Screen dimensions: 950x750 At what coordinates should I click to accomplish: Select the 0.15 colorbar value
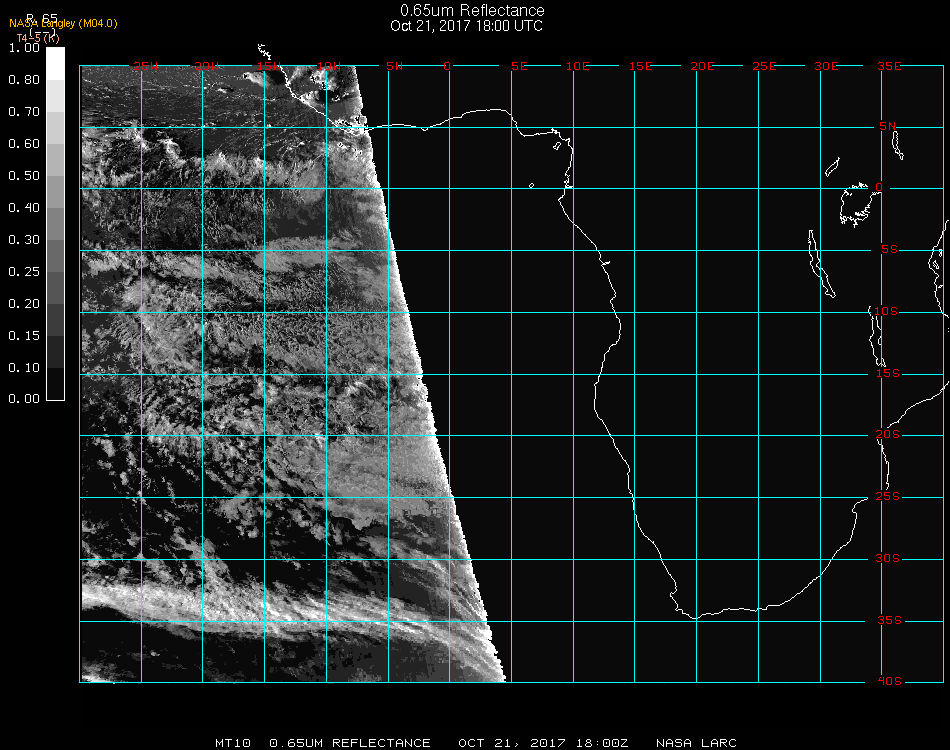click(24, 336)
